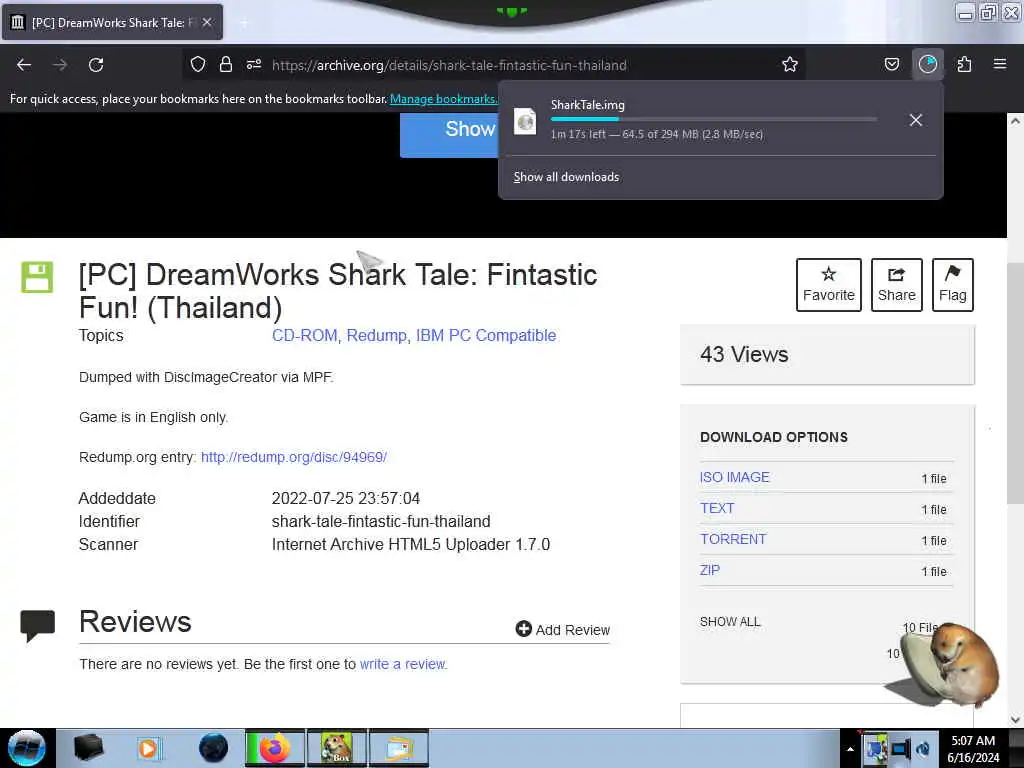The width and height of the screenshot is (1024, 768).
Task: View site security via padlock icon
Action: tap(226, 64)
